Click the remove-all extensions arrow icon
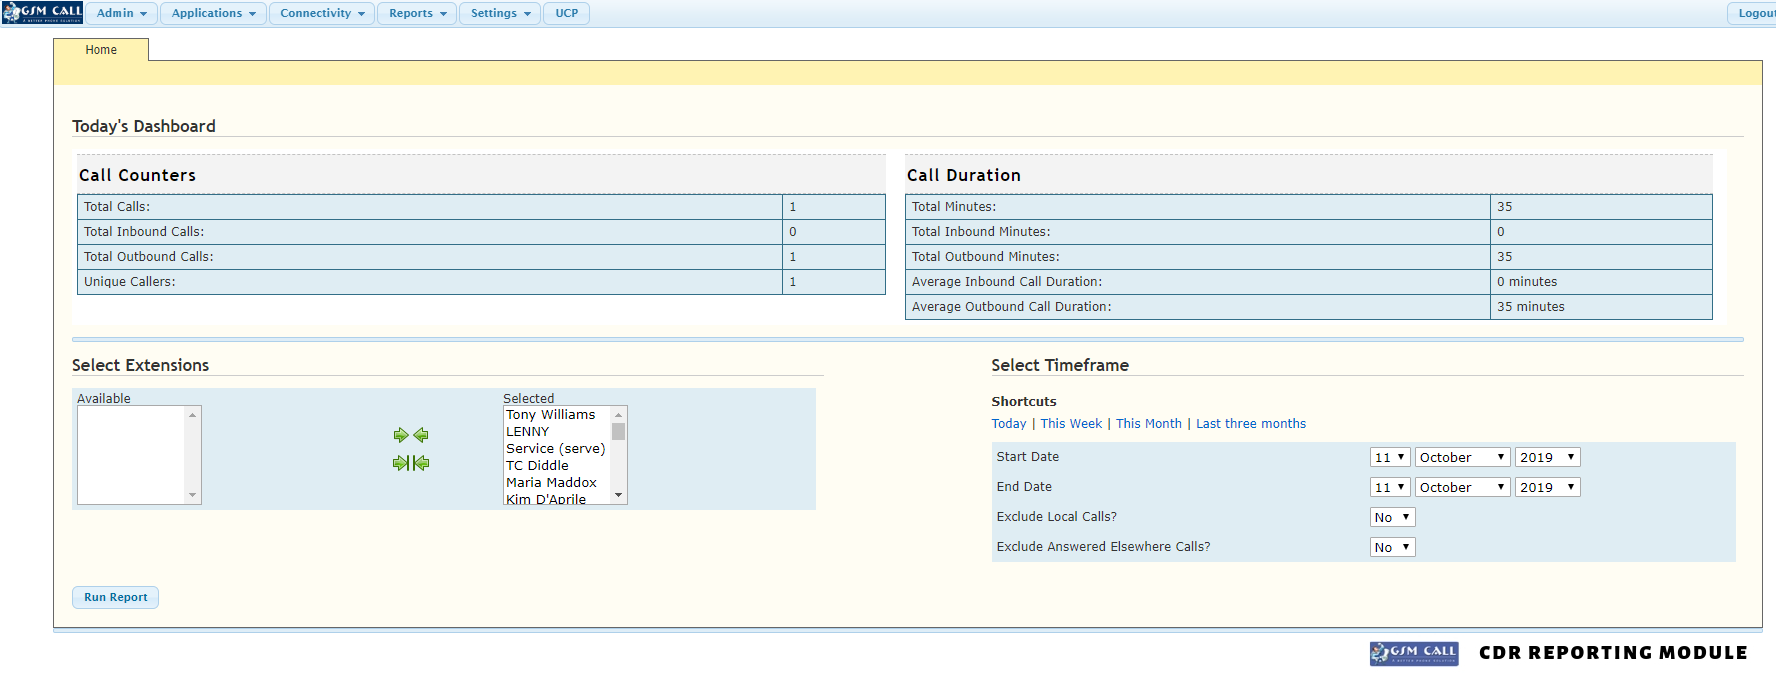Viewport: 1776px width, 679px height. point(421,463)
